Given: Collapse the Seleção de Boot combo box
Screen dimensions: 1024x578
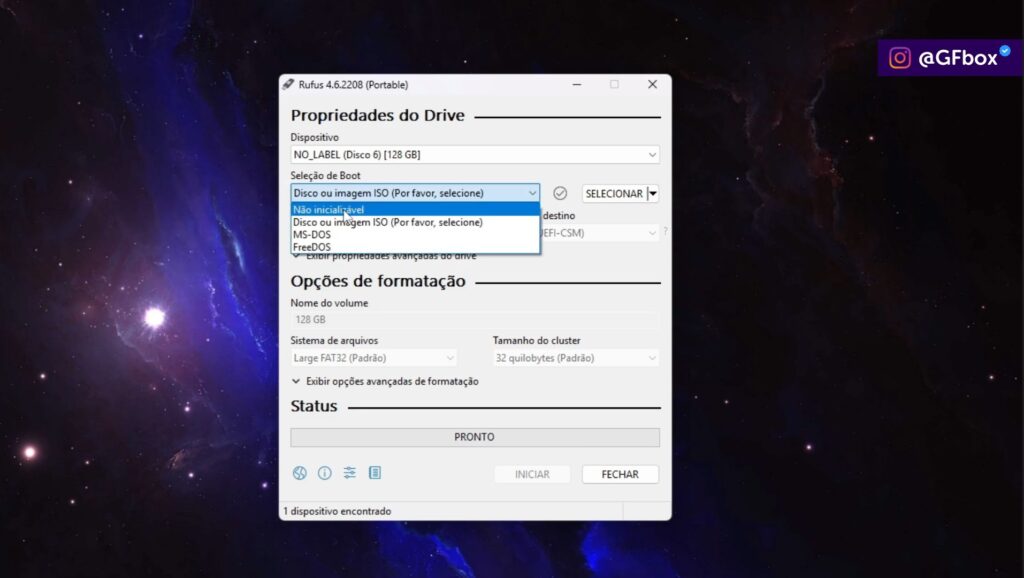Looking at the screenshot, I should pos(415,193).
